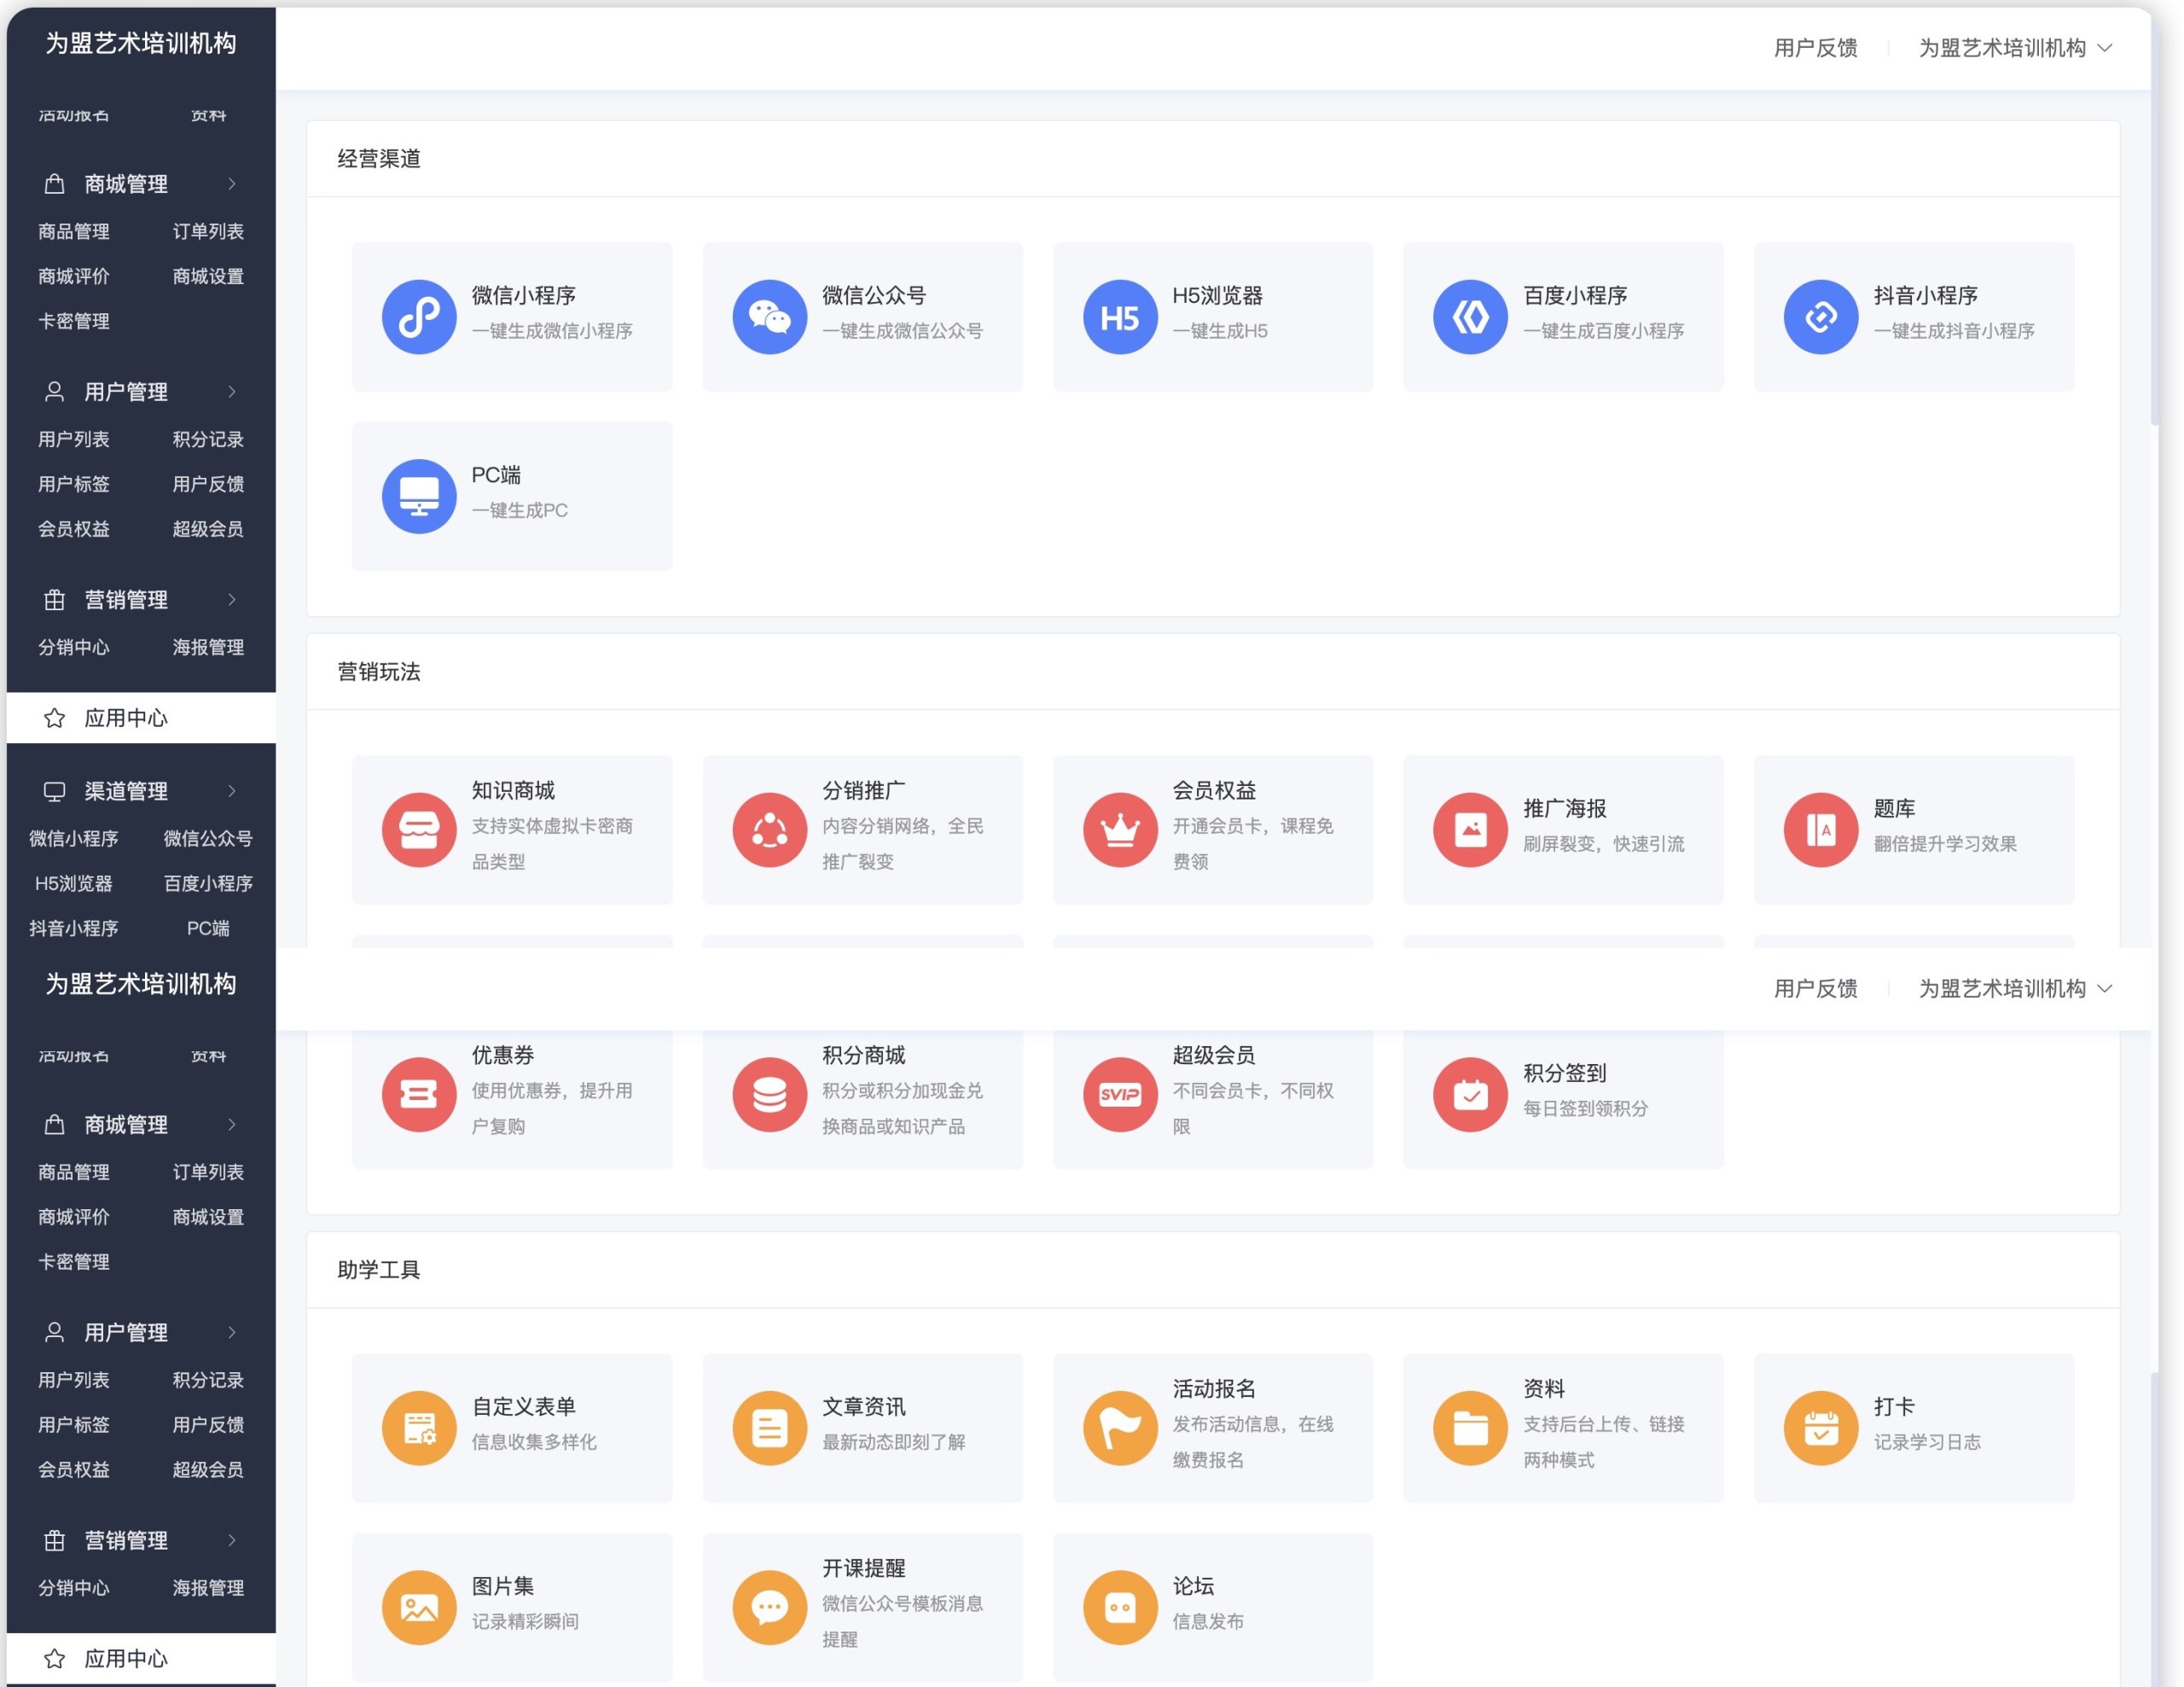Open the PC端 monitor icon card

pyautogui.click(x=419, y=496)
